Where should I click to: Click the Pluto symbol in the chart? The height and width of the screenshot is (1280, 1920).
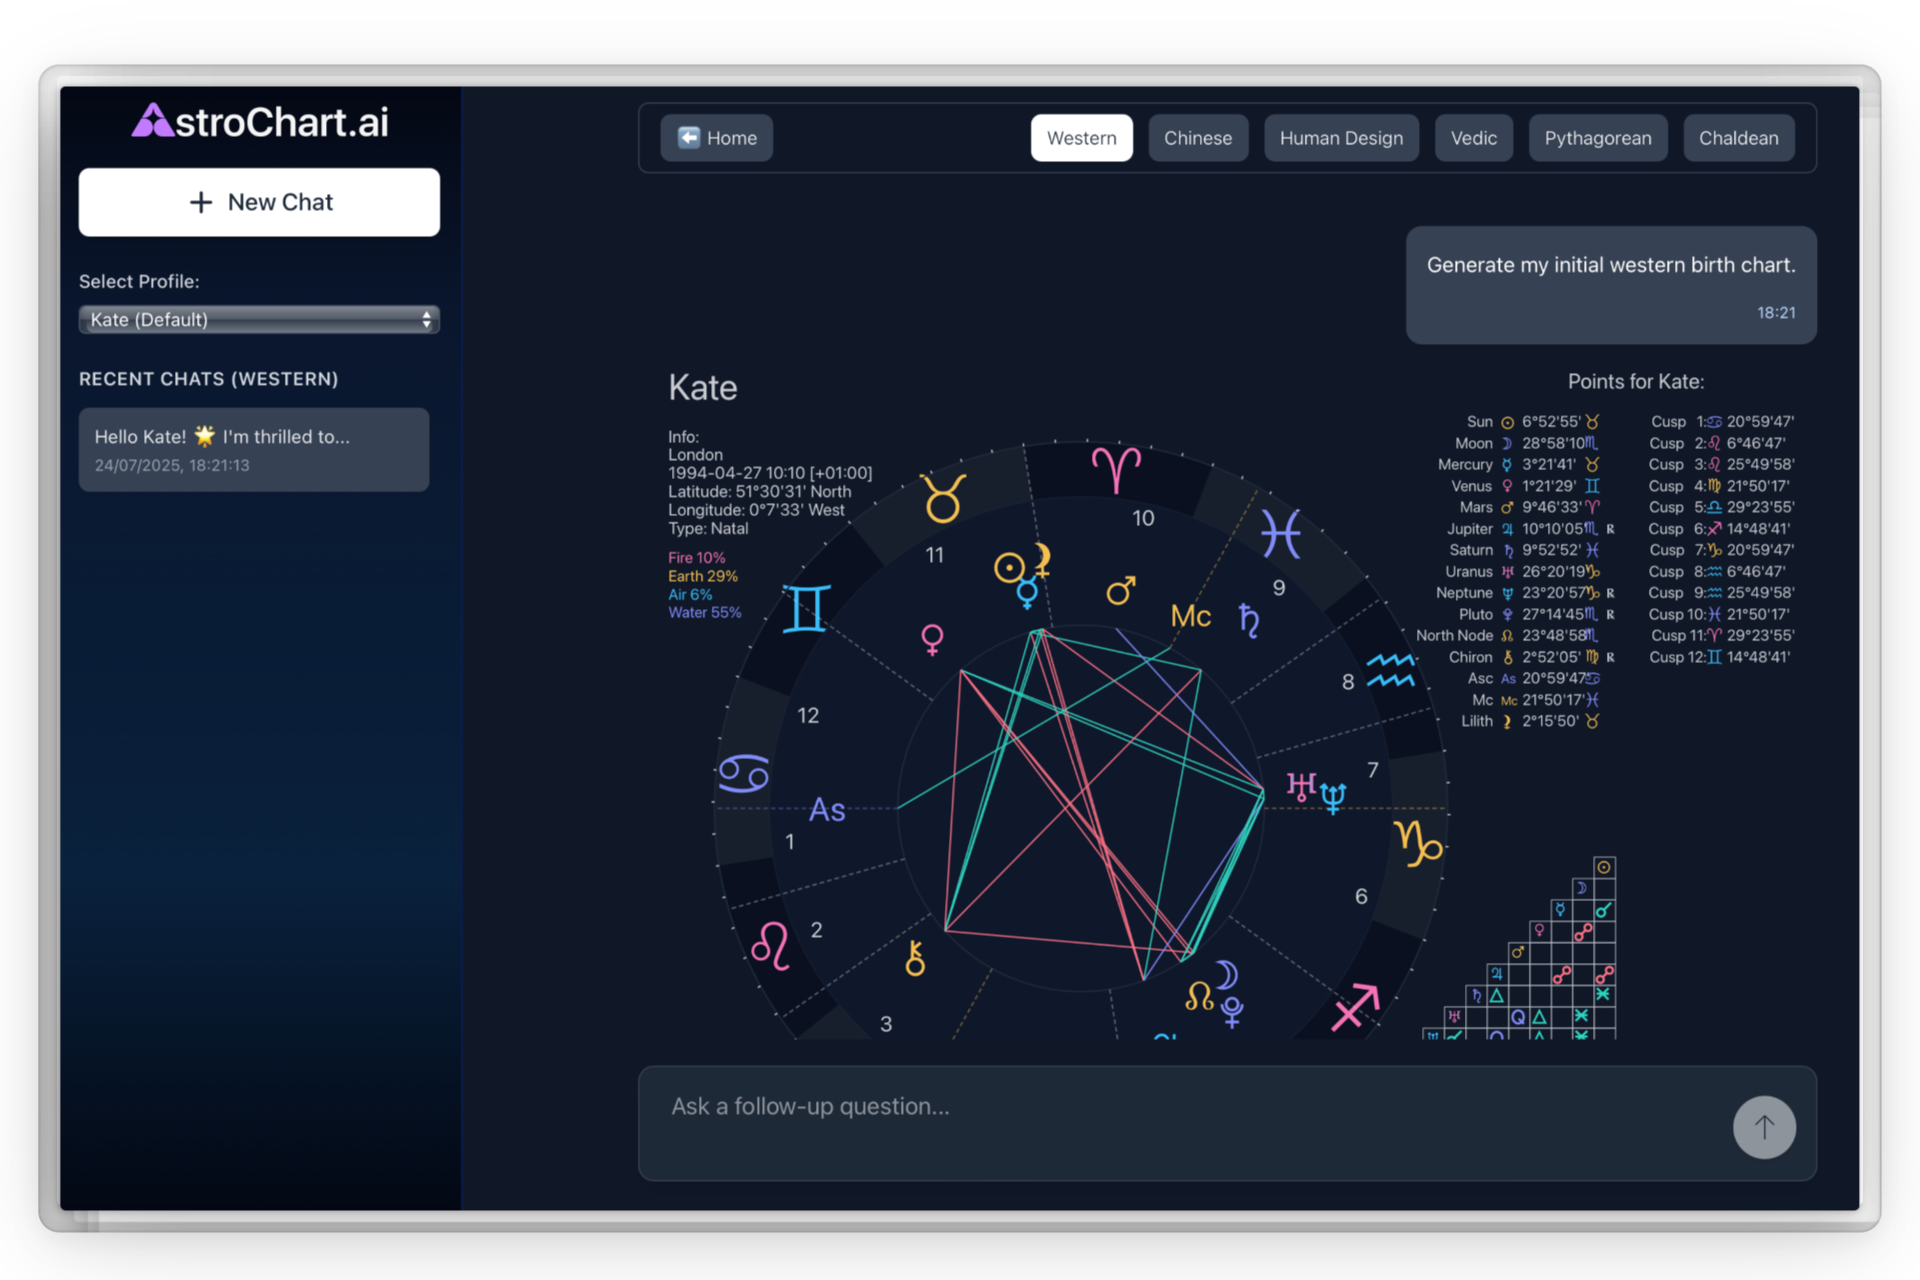pos(1233,1012)
